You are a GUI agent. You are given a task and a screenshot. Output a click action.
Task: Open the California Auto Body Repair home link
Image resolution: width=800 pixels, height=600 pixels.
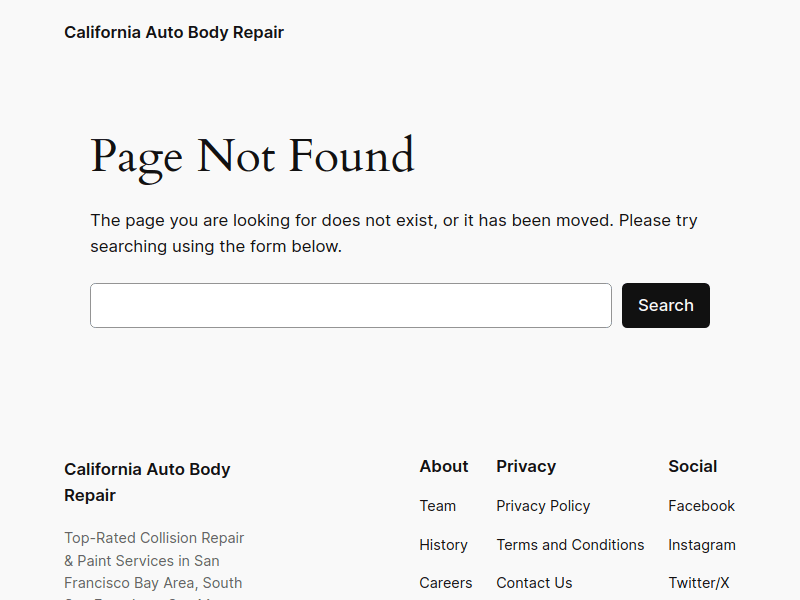pyautogui.click(x=173, y=32)
